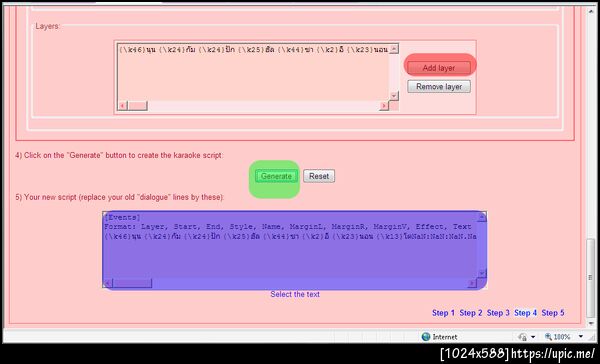Navigate to Step 4 link
The height and width of the screenshot is (364, 600).
point(525,313)
